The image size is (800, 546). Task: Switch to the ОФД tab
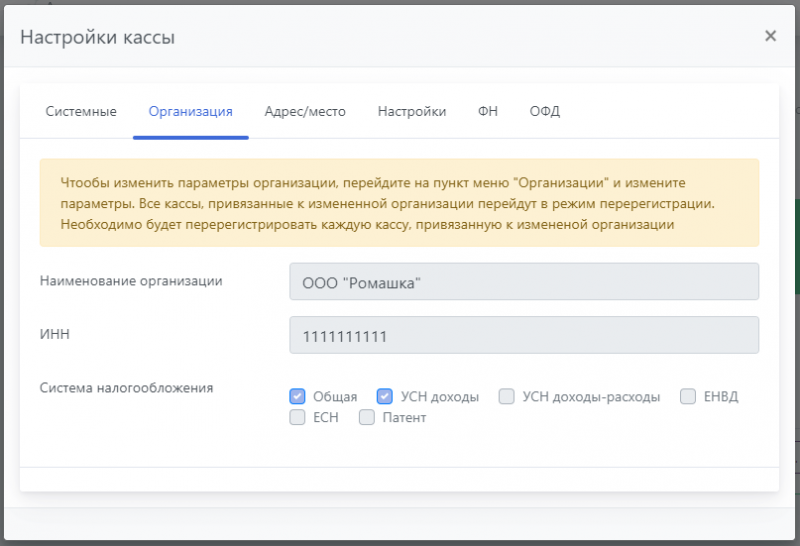(545, 111)
